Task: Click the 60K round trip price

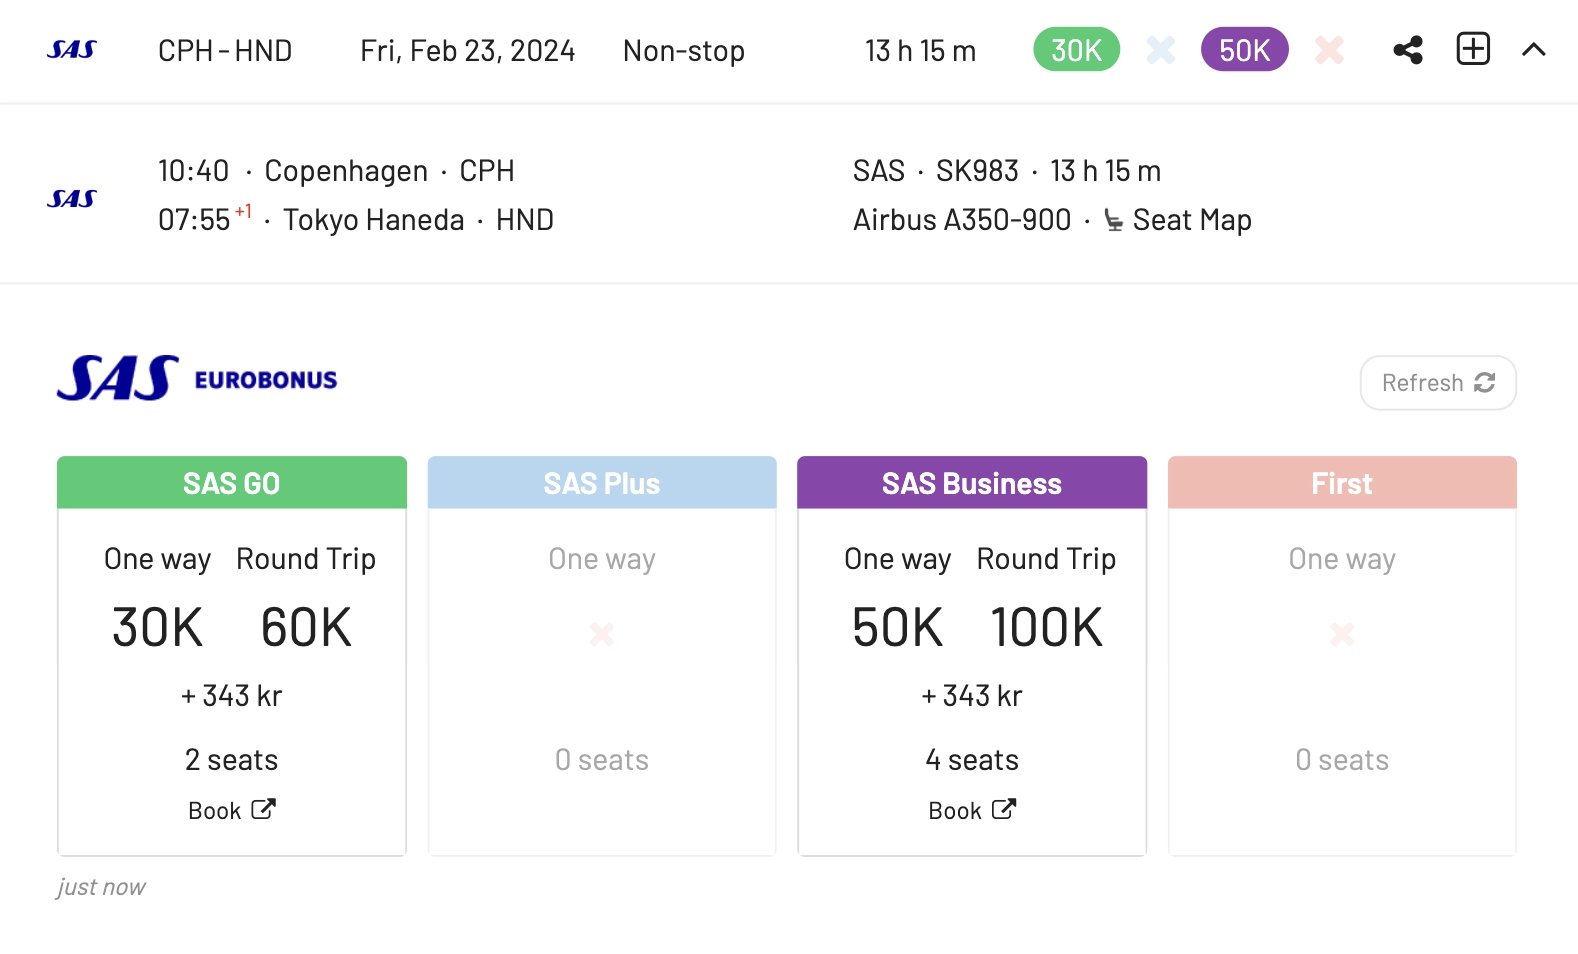Action: pyautogui.click(x=306, y=628)
